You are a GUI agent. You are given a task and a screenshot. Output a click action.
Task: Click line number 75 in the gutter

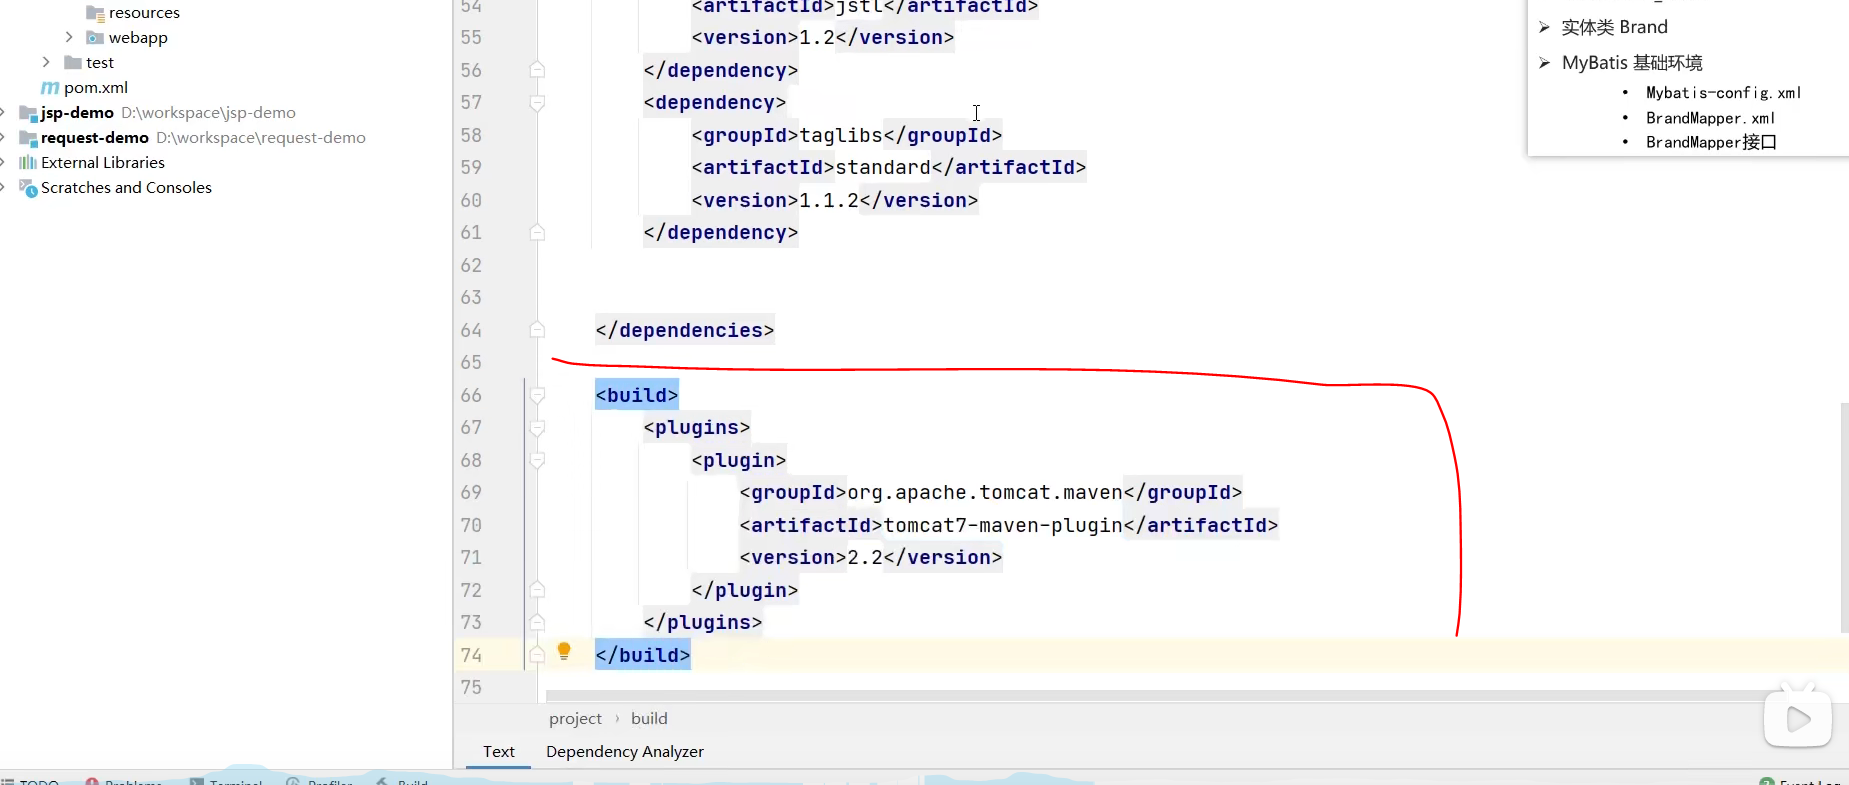click(x=471, y=688)
